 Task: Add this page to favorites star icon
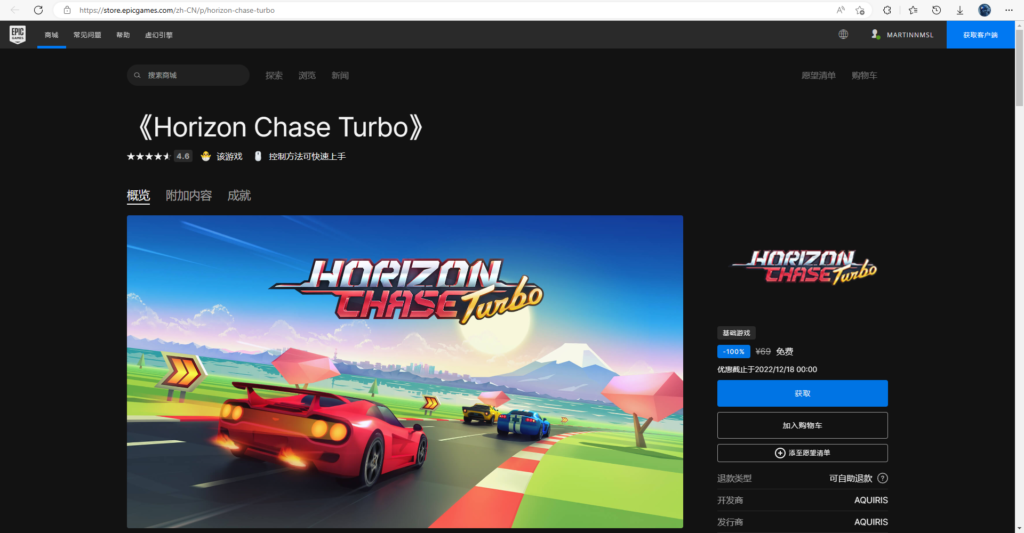click(x=860, y=10)
